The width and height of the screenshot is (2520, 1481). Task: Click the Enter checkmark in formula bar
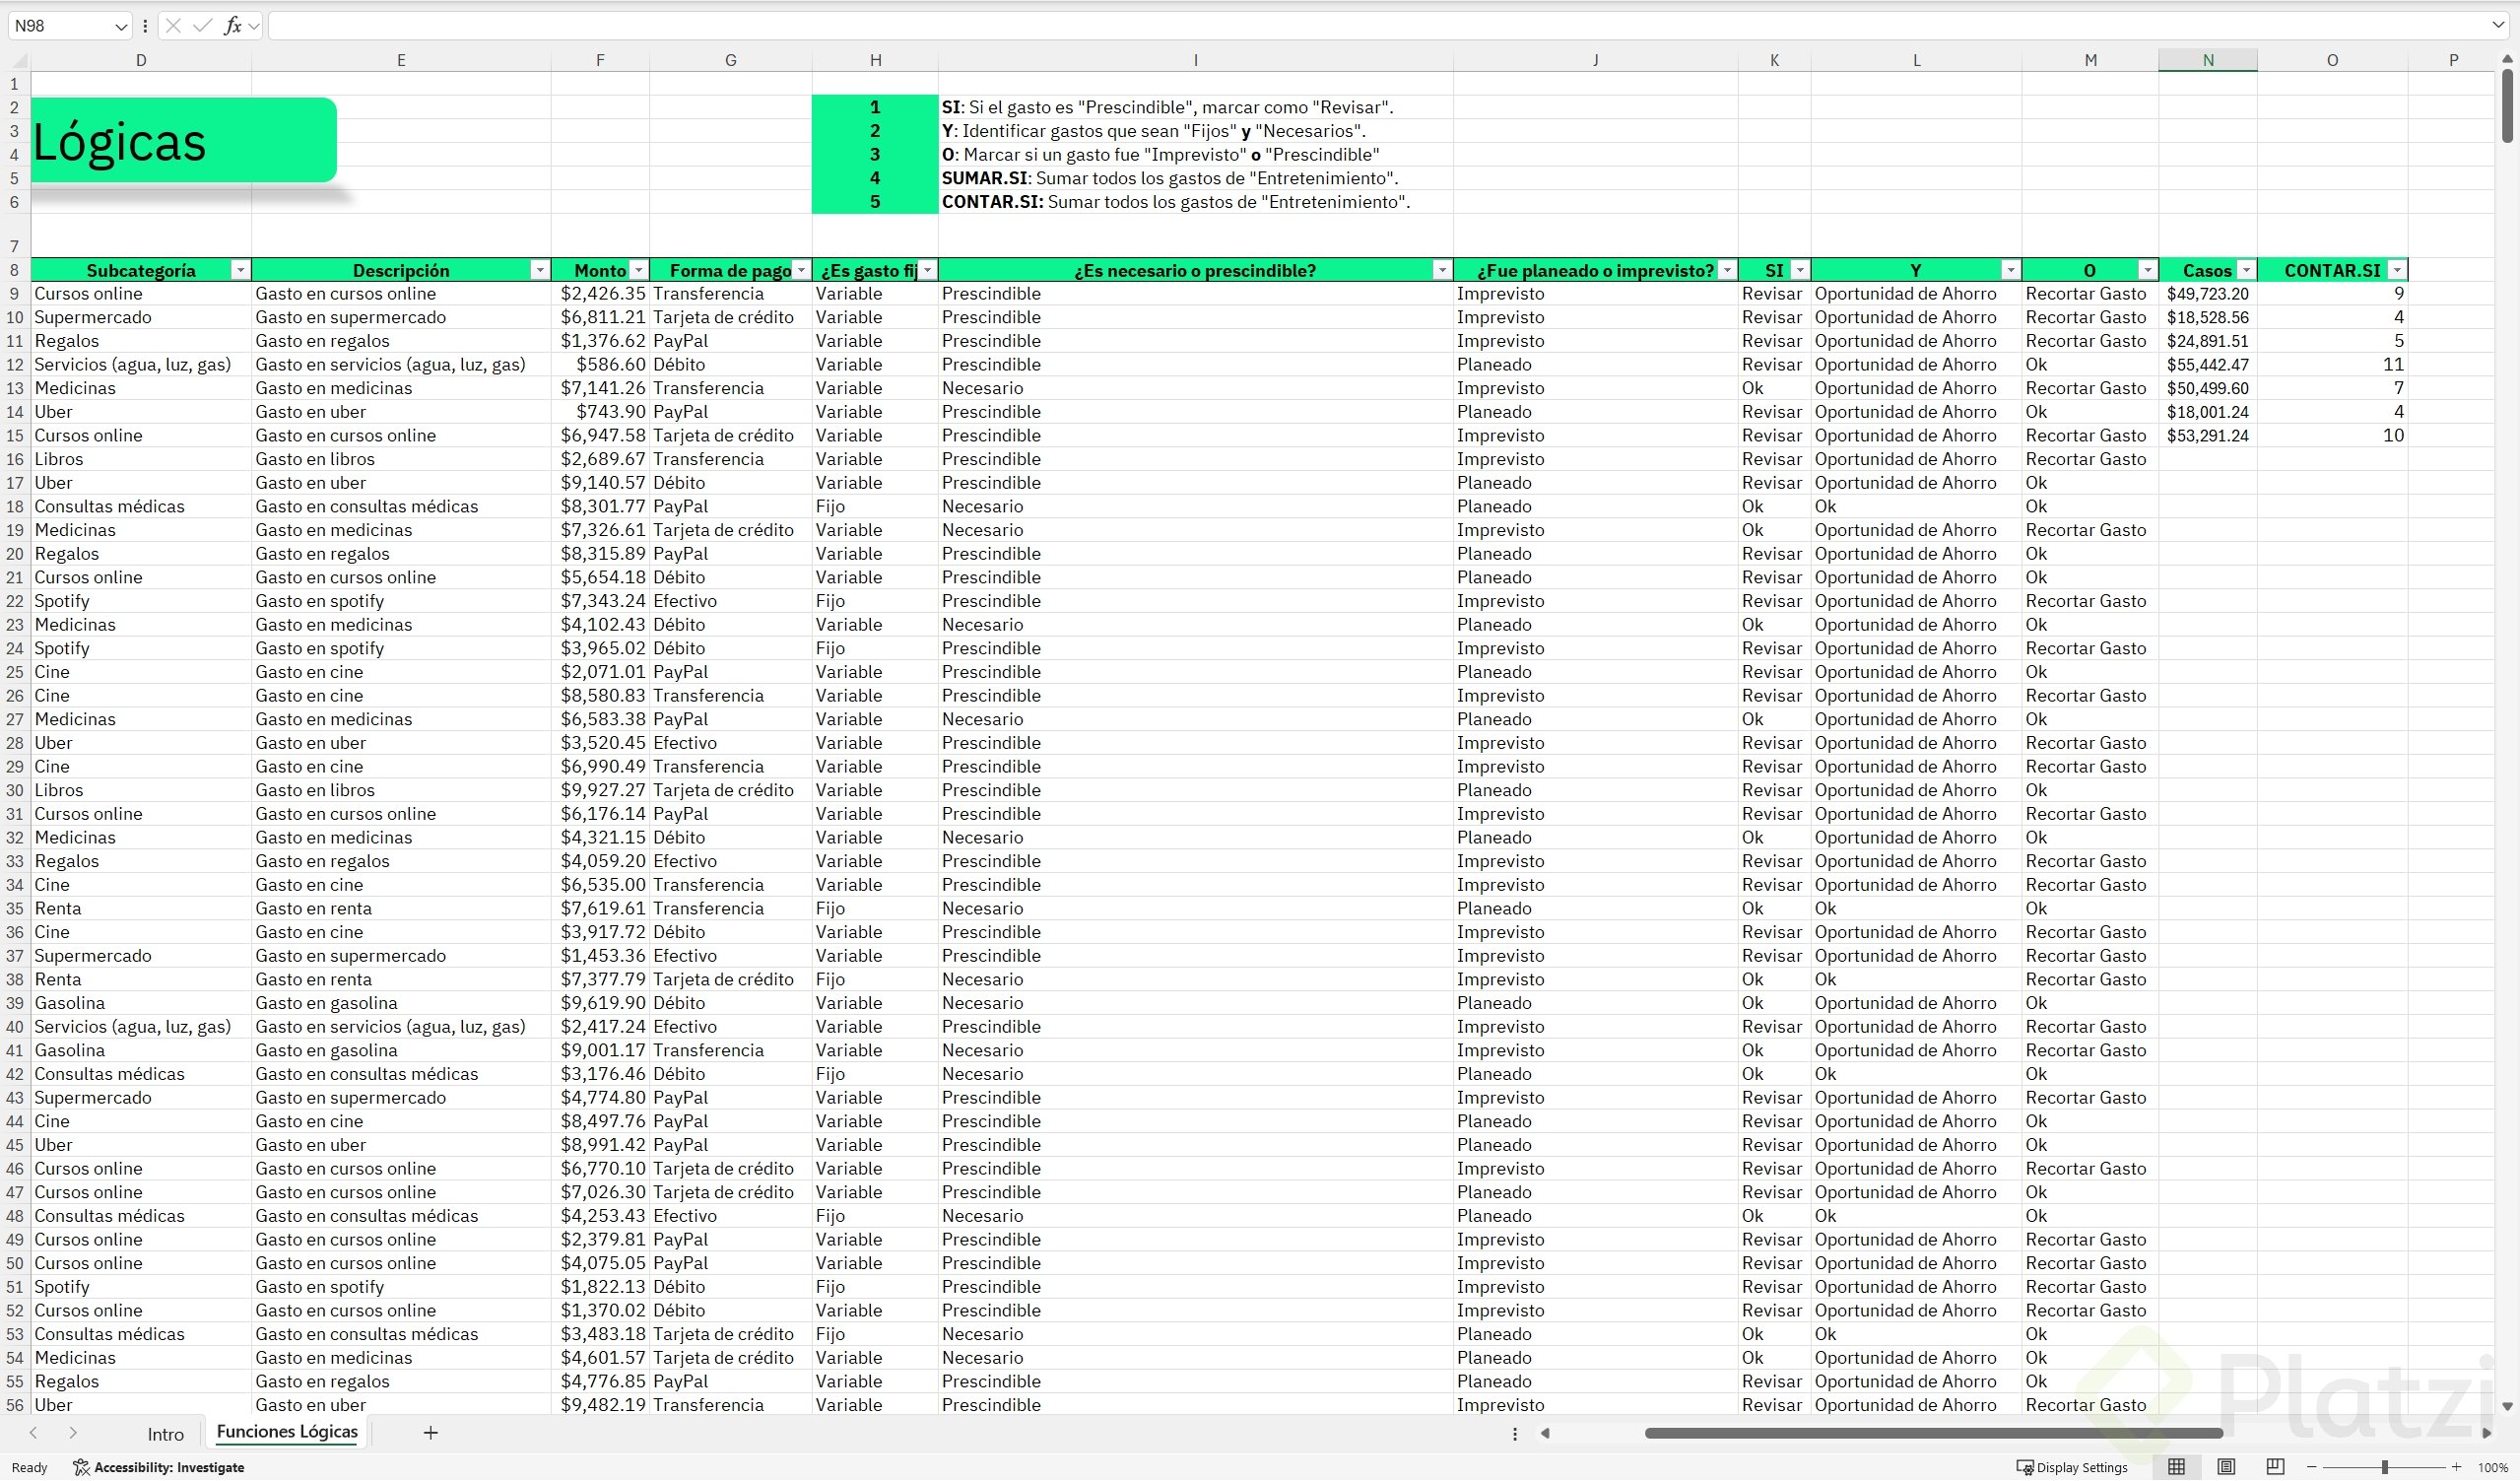tap(202, 26)
